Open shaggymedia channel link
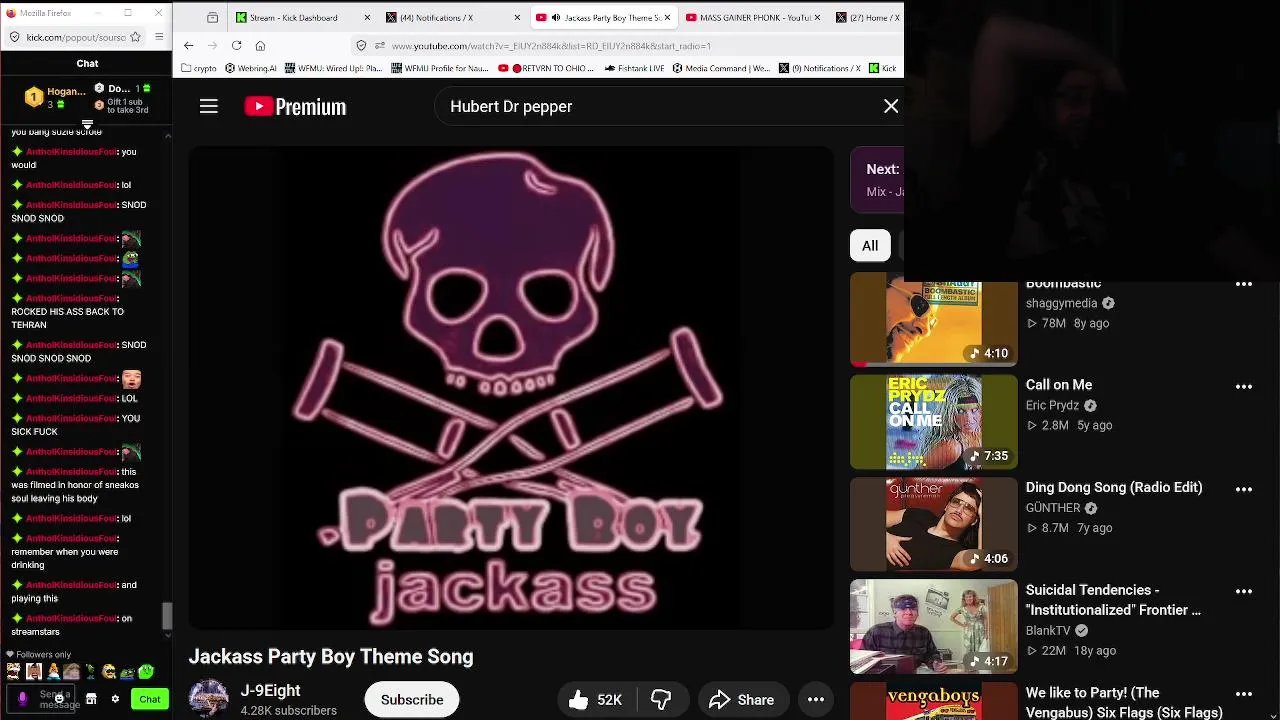1280x720 pixels. point(1061,303)
